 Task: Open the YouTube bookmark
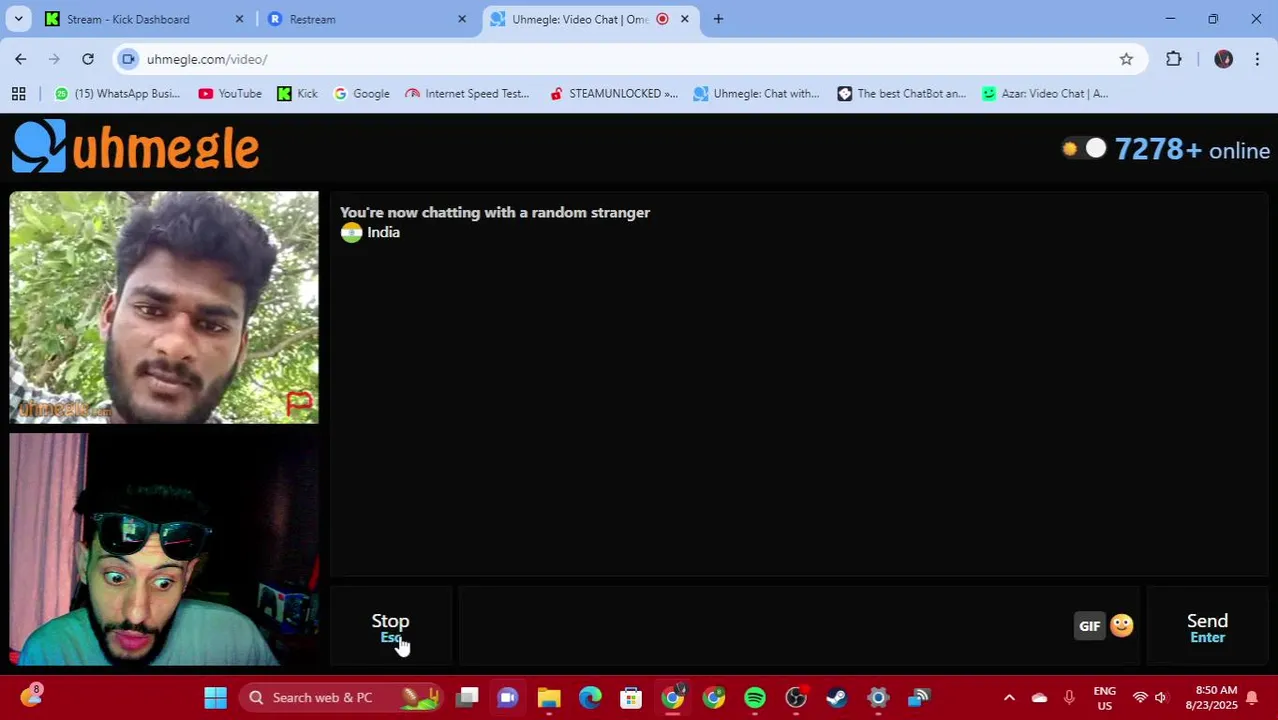(230, 93)
